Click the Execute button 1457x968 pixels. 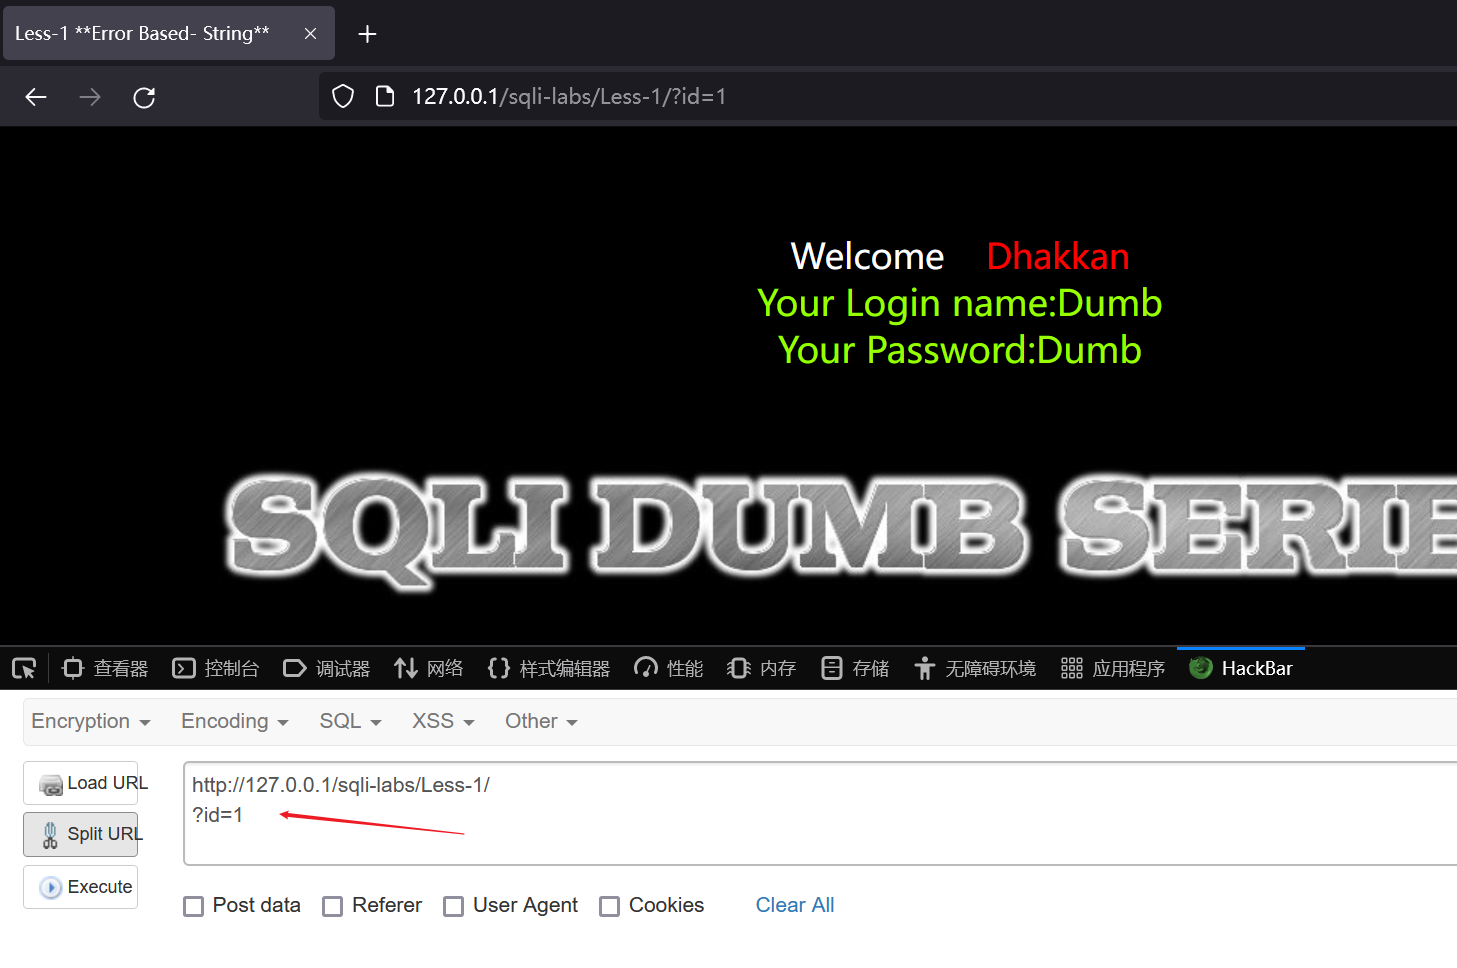click(80, 887)
